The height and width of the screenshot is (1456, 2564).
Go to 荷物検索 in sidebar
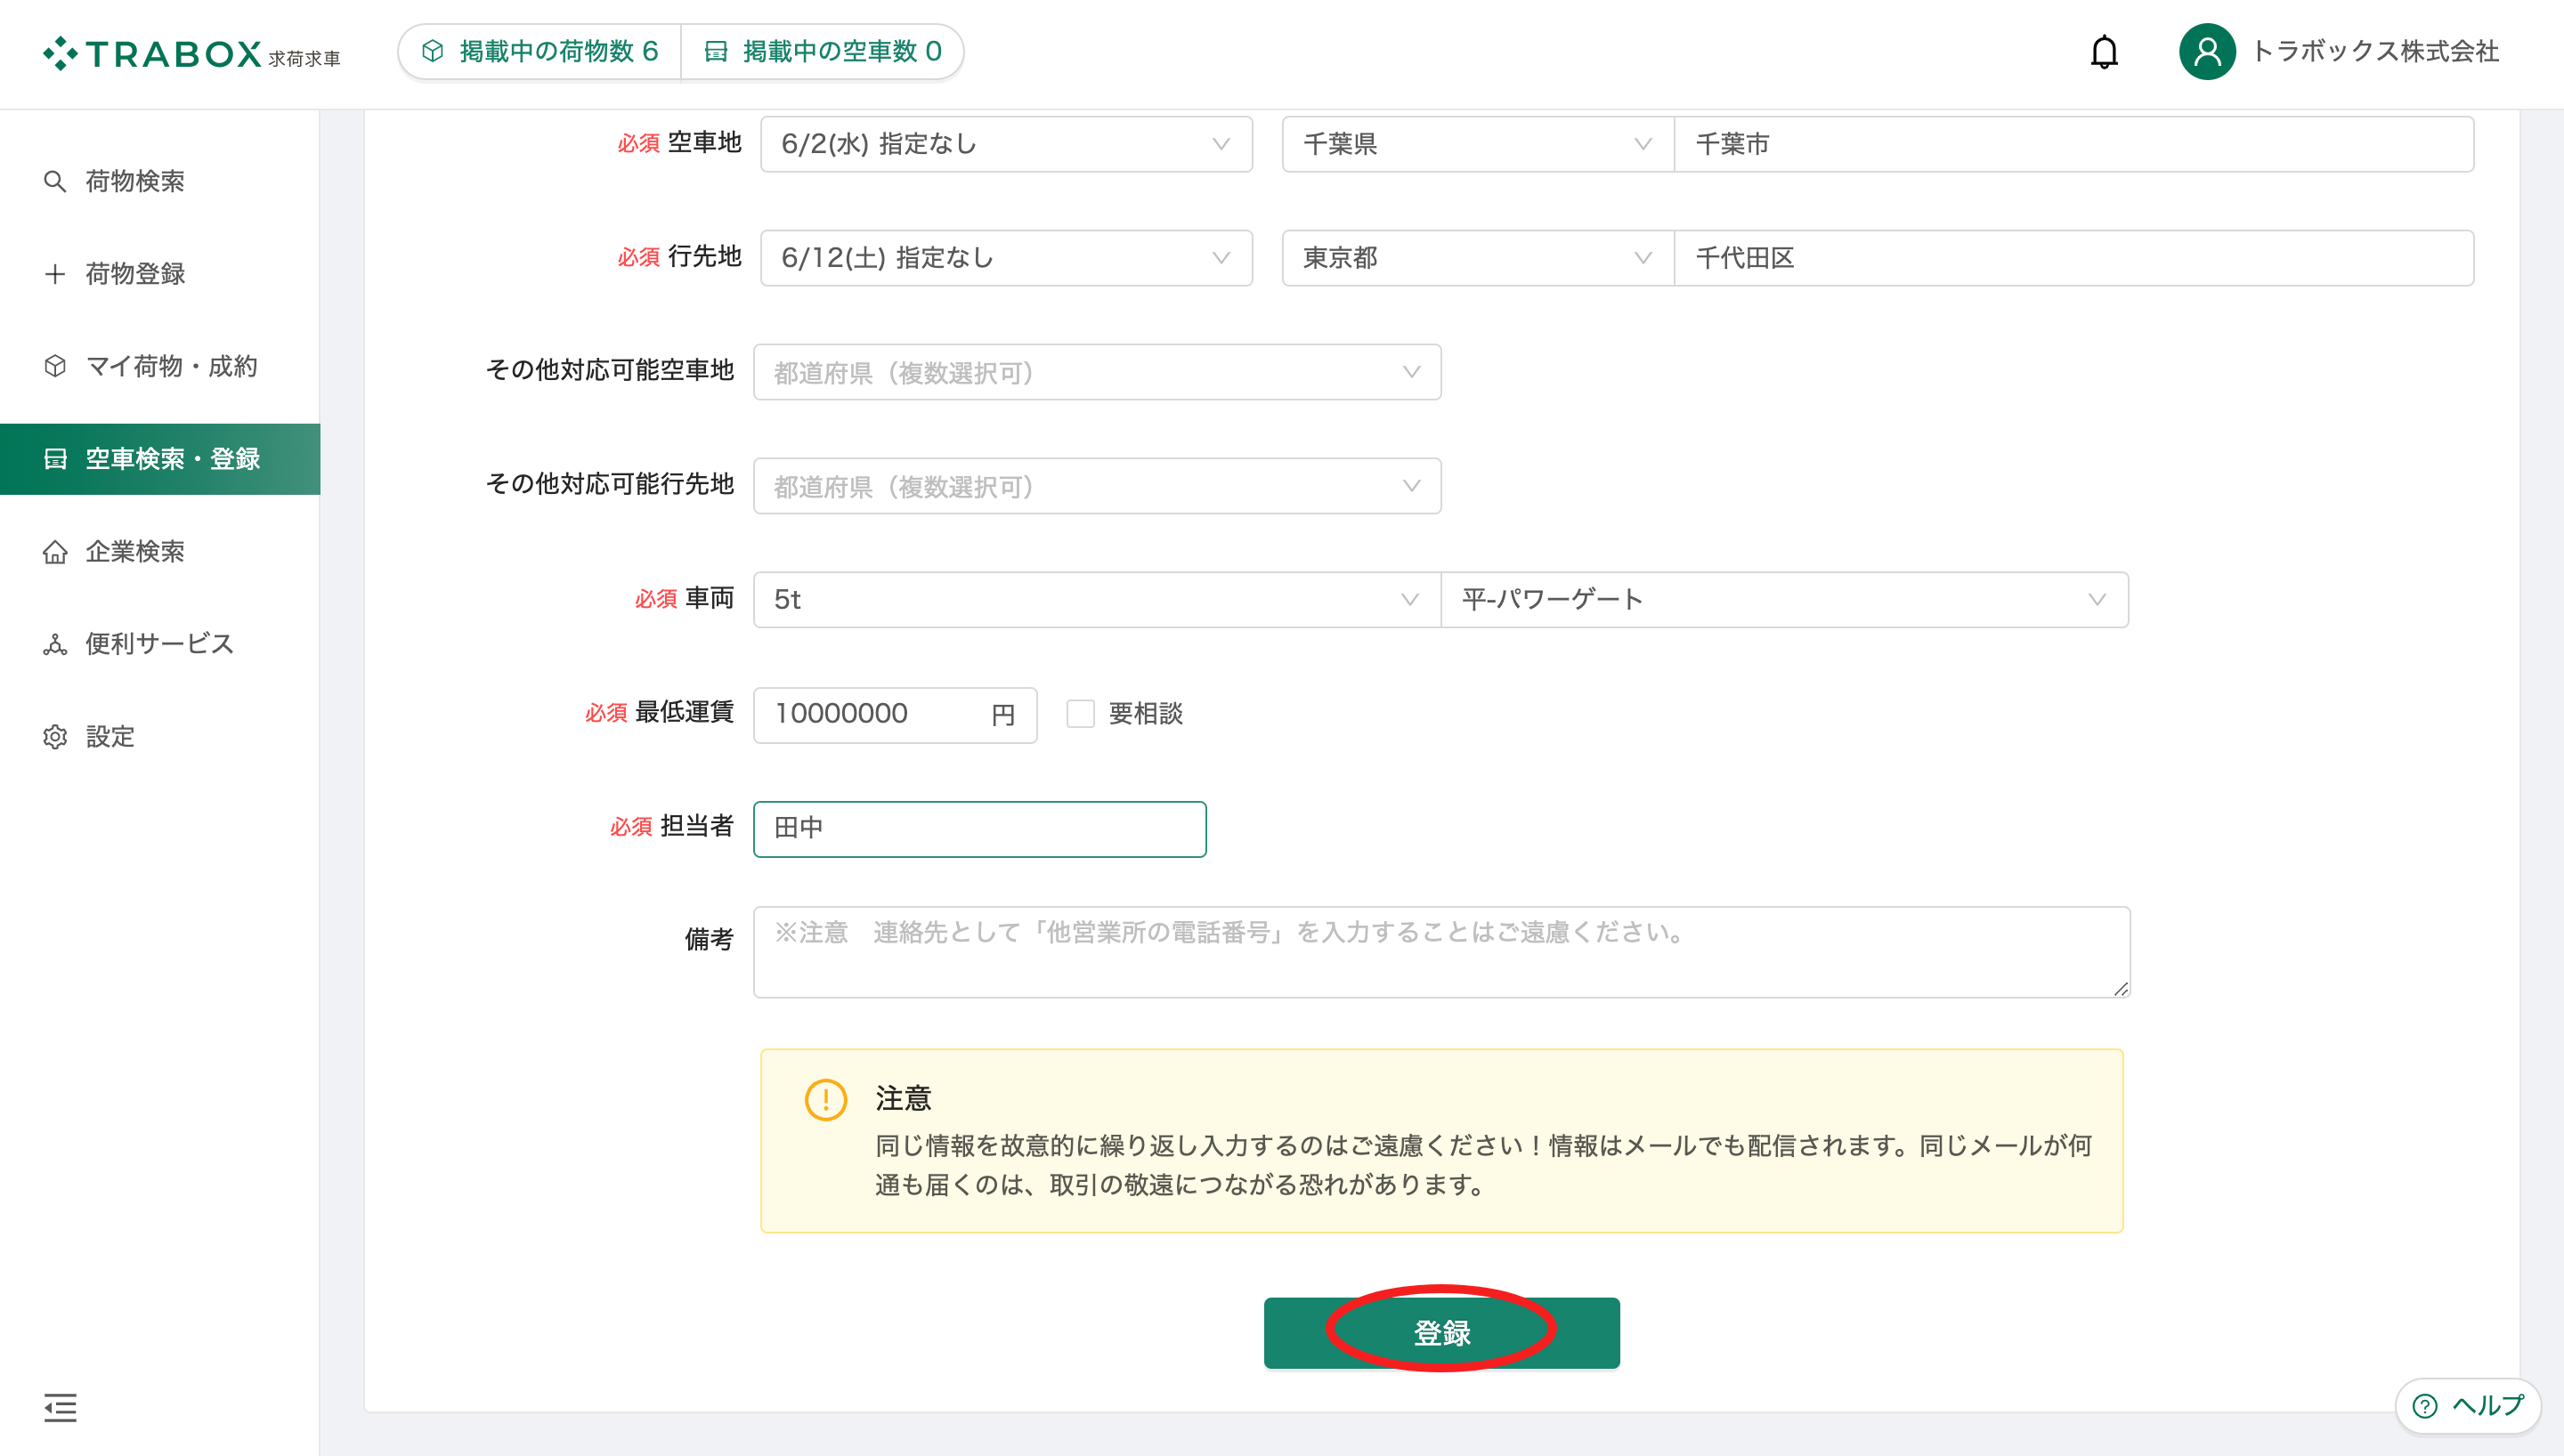(135, 181)
